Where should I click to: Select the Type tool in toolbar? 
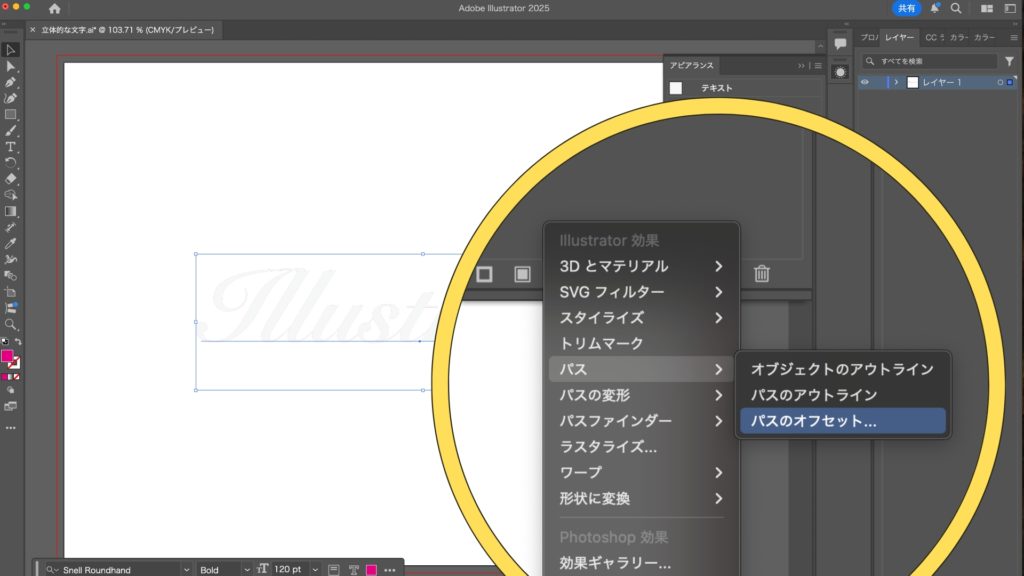coord(11,146)
